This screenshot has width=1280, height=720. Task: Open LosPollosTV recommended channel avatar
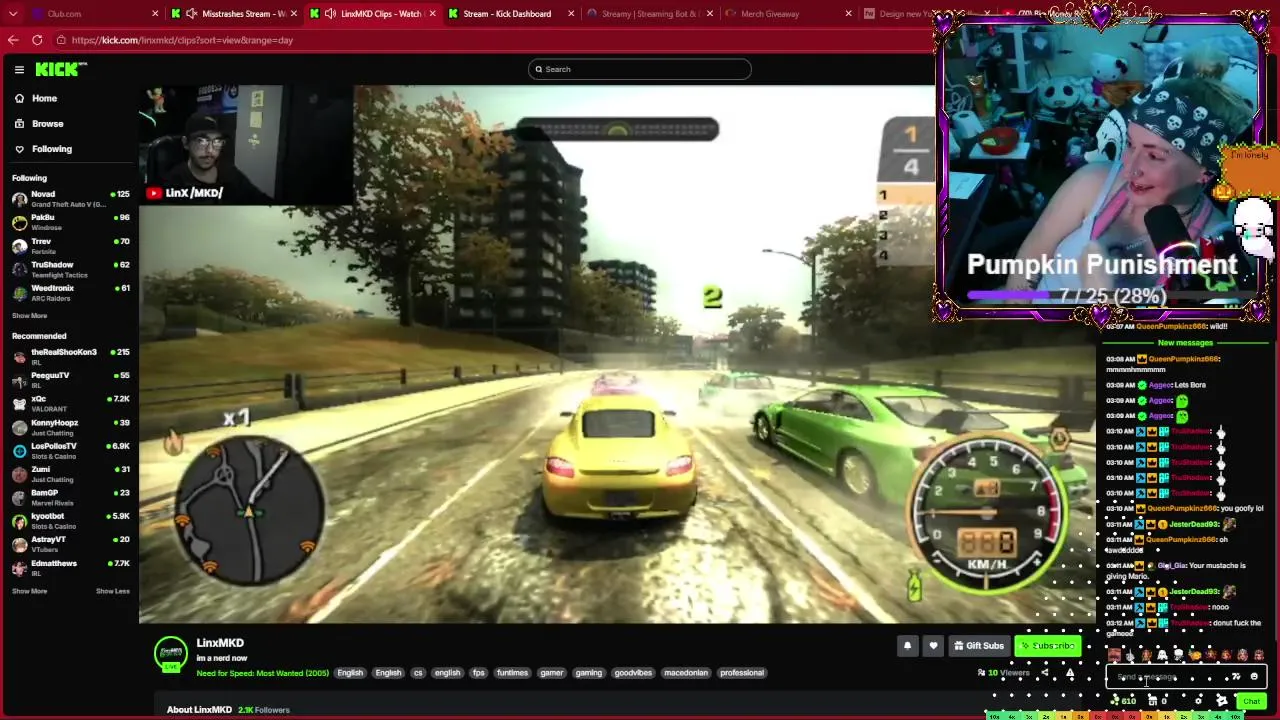pos(19,450)
